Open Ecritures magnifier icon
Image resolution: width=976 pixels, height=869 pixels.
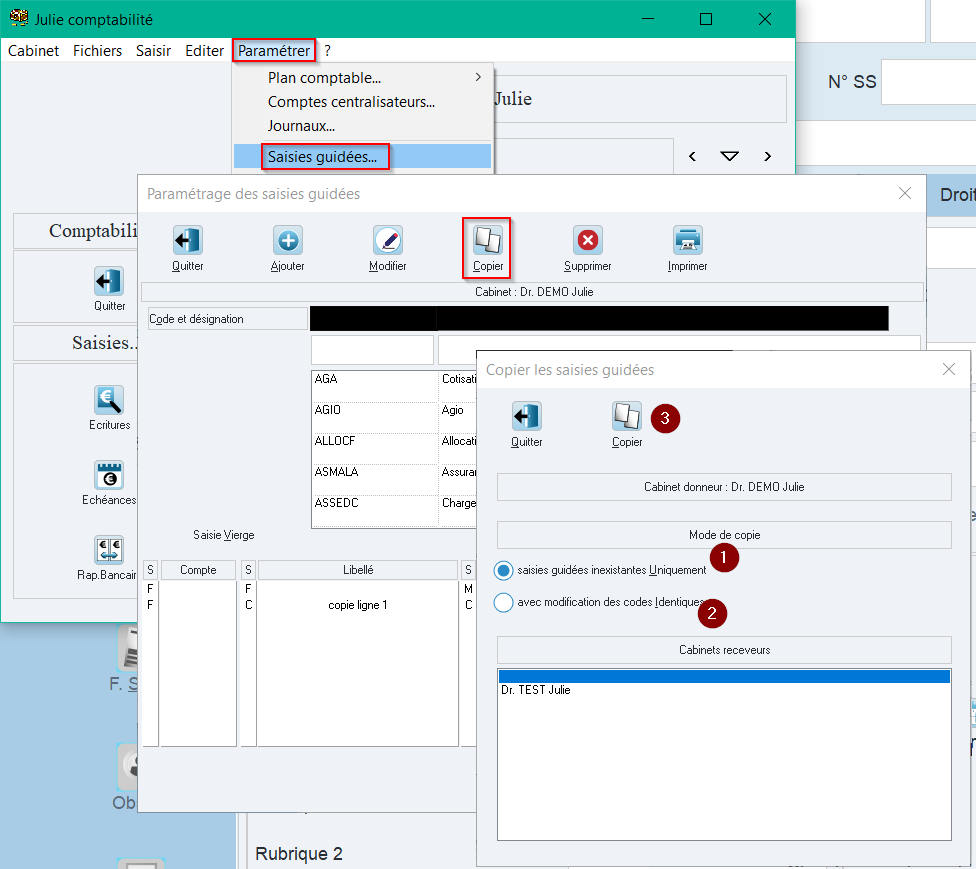click(109, 400)
